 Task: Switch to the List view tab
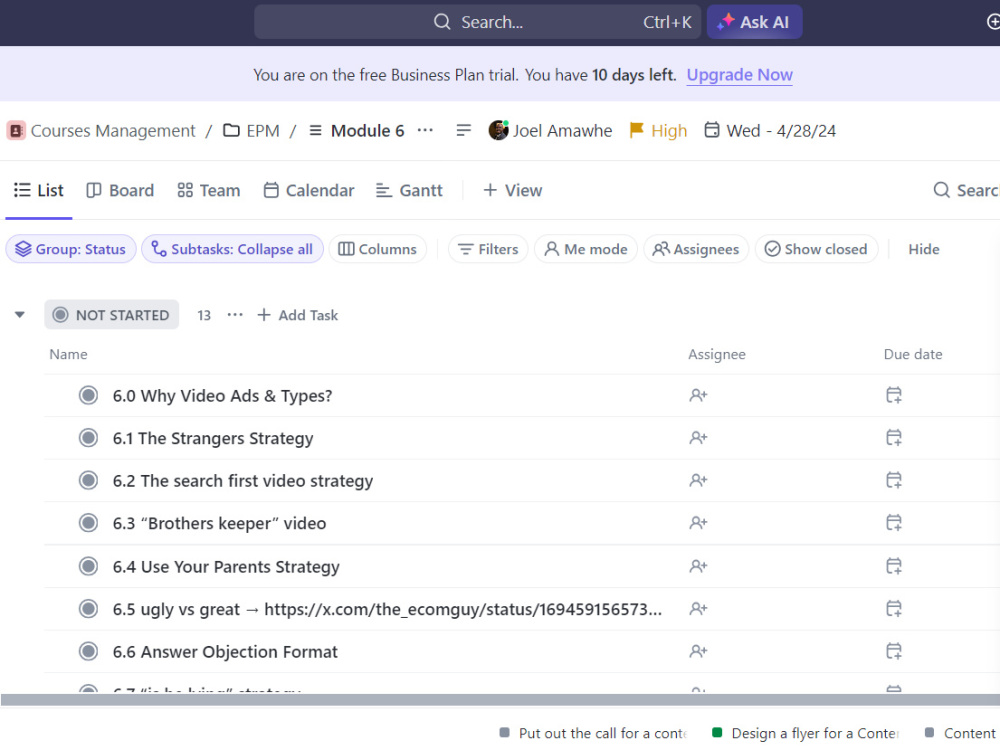[x=39, y=190]
